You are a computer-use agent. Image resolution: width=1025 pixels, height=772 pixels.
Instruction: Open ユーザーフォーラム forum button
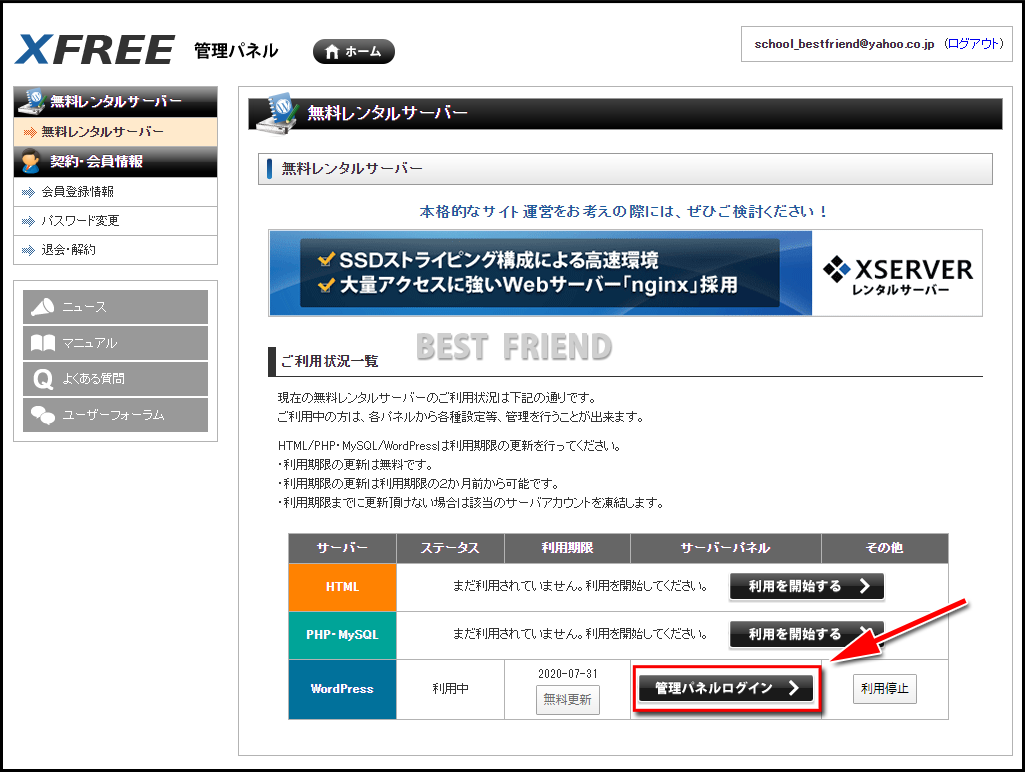116,414
